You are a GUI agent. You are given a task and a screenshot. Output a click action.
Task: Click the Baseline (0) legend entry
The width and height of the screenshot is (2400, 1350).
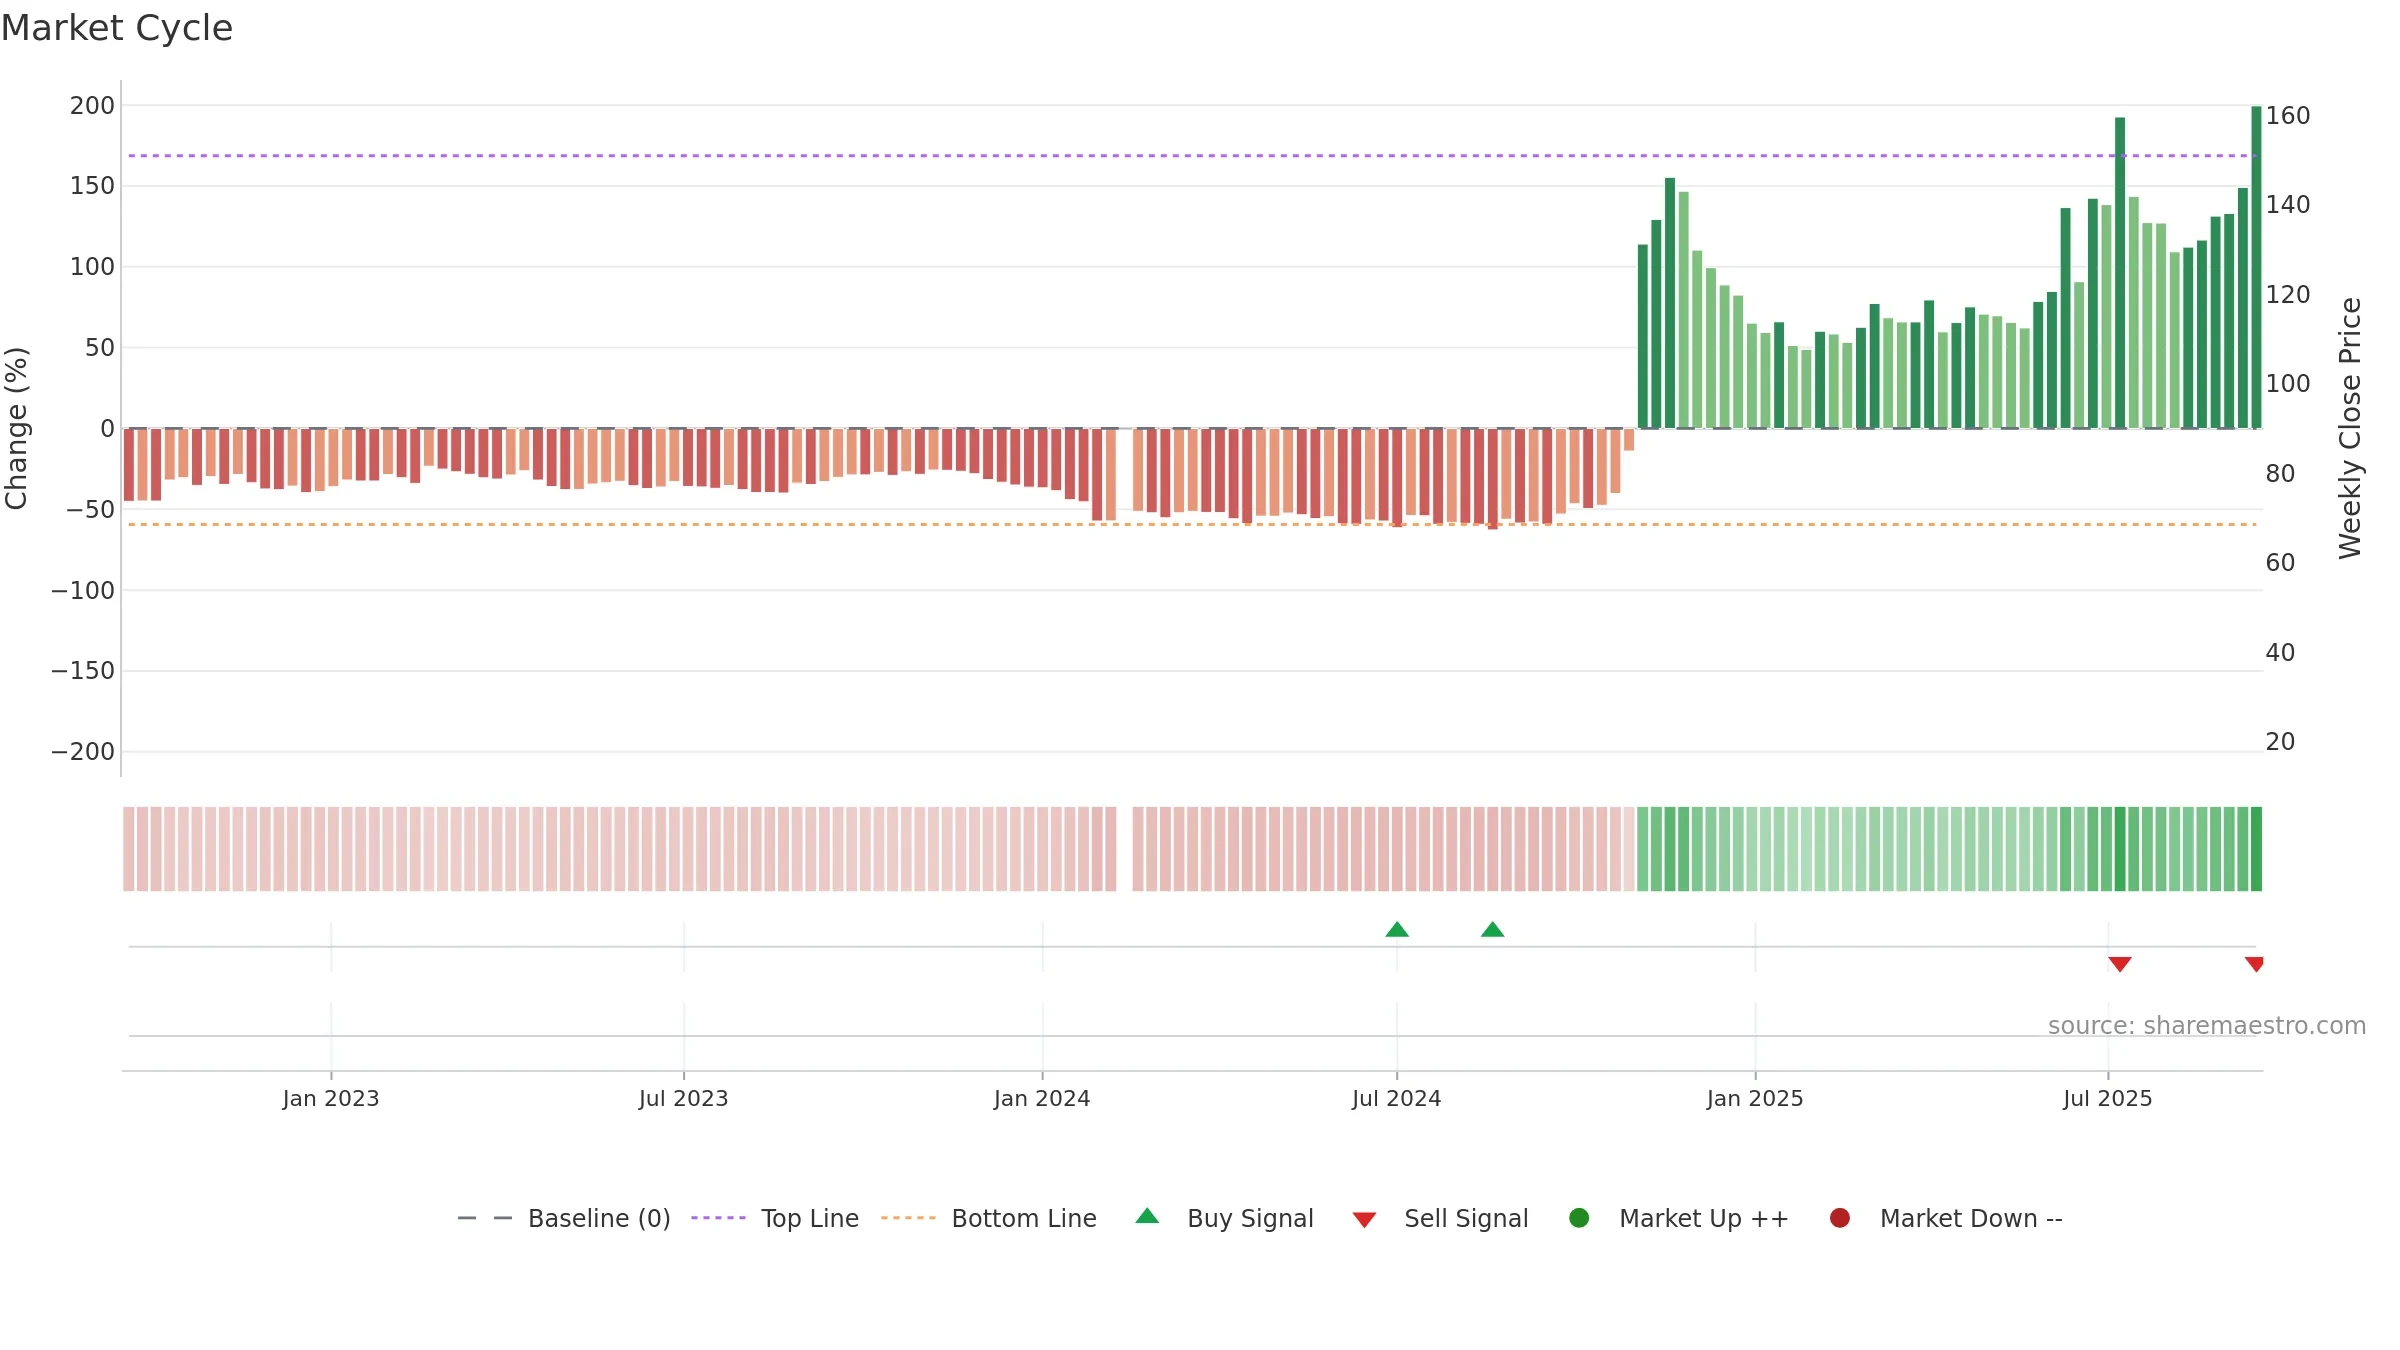point(564,1218)
